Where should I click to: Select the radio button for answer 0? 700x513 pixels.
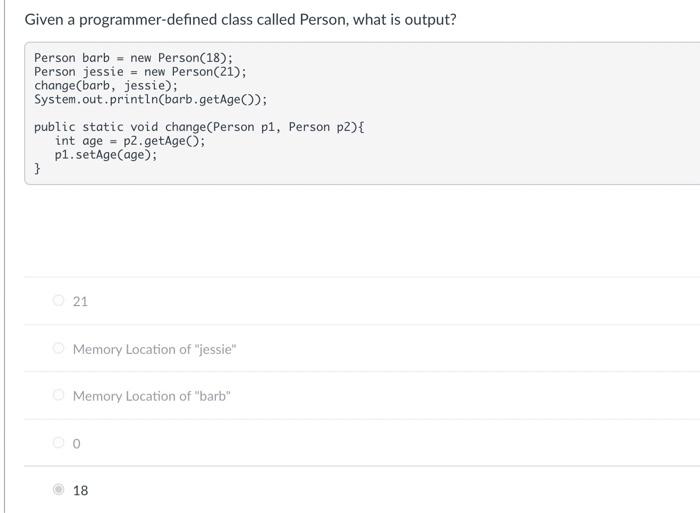coord(58,443)
